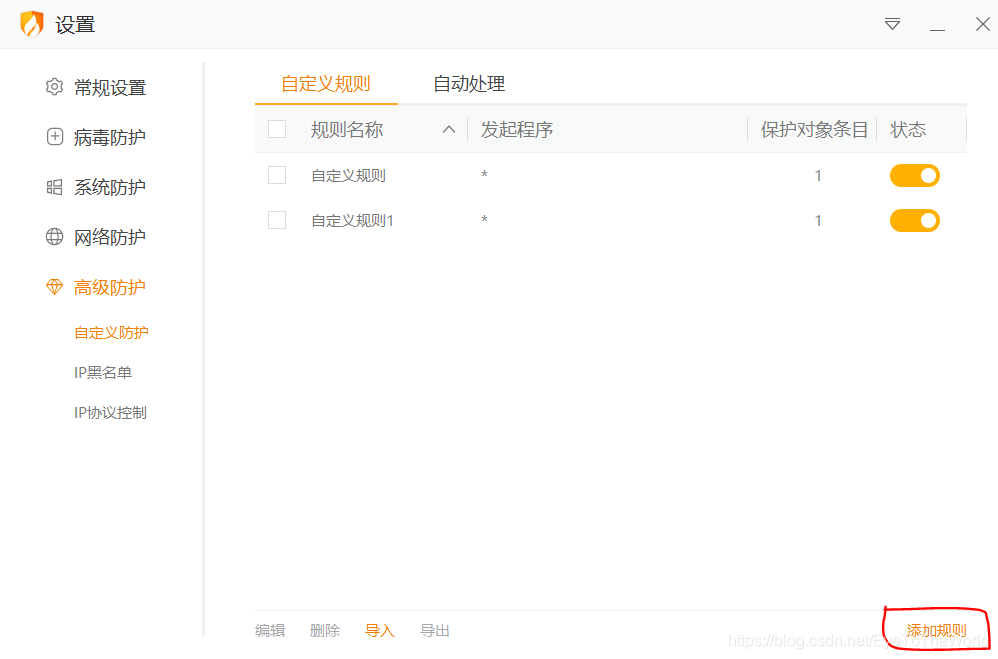Image resolution: width=998 pixels, height=659 pixels.
Task: Turn off the 自定义规则1 status switch
Action: pyautogui.click(x=915, y=220)
